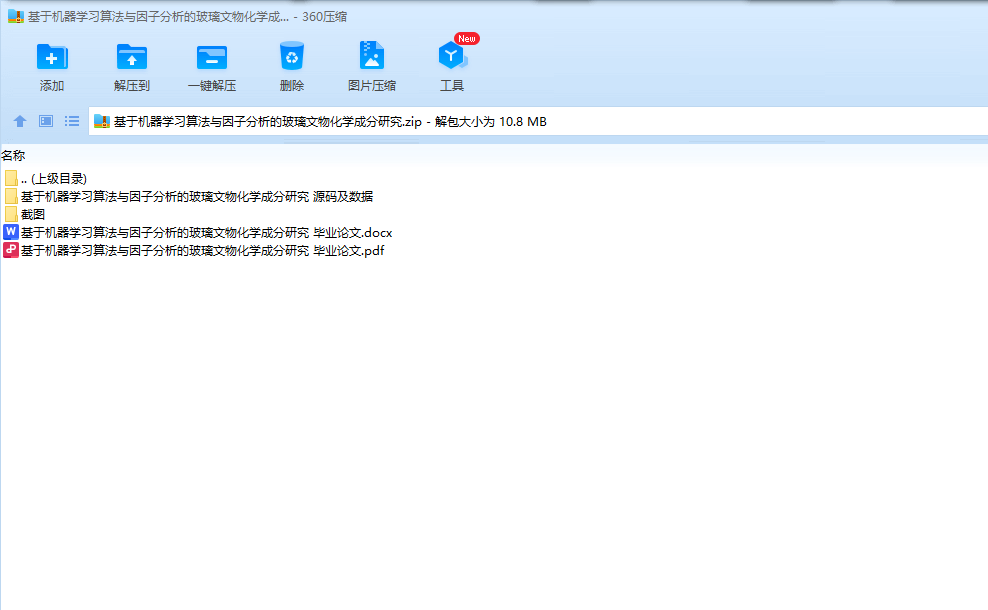Select the 源码及数据 folder row

(x=188, y=197)
